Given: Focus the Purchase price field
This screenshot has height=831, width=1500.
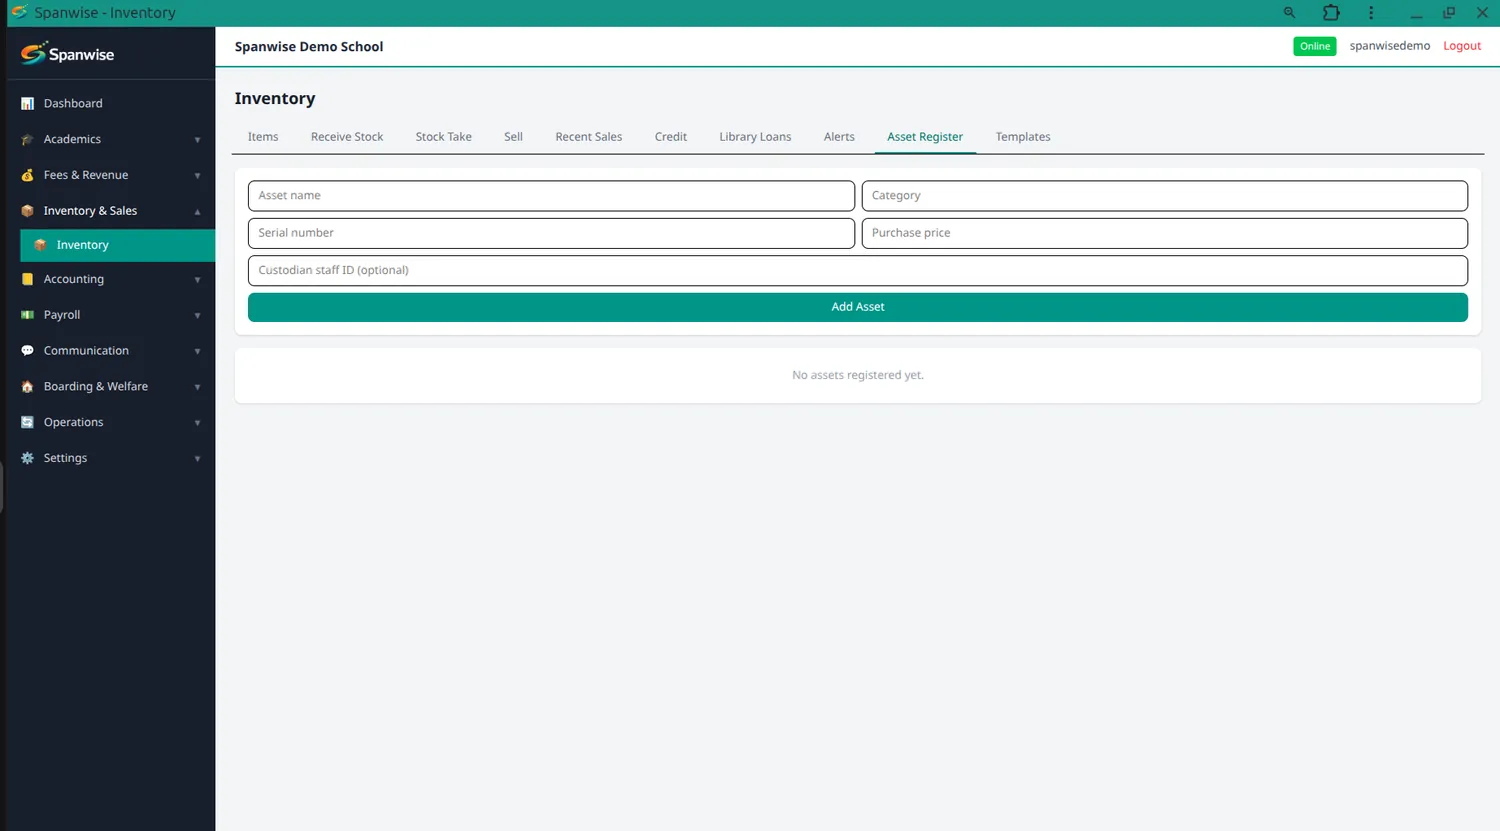Looking at the screenshot, I should (x=1165, y=233).
